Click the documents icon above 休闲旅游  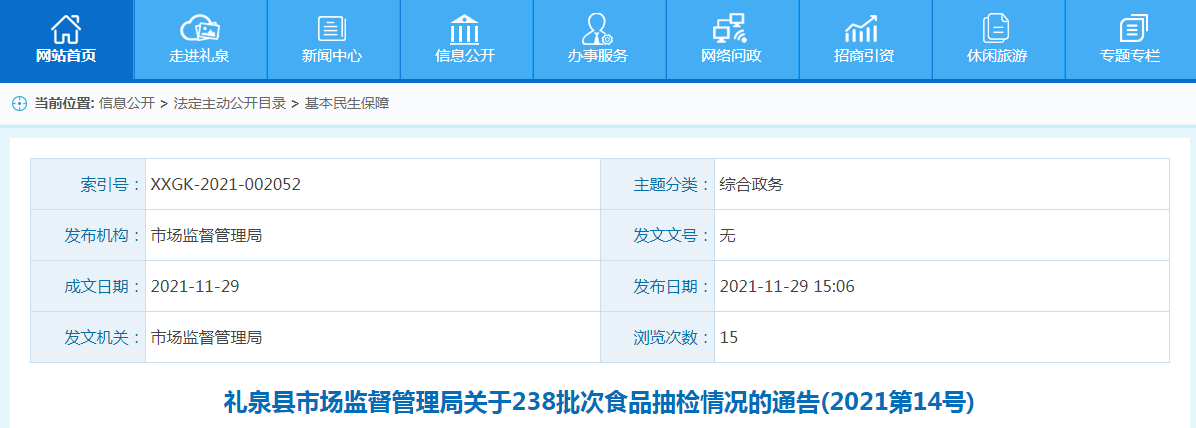pos(995,29)
